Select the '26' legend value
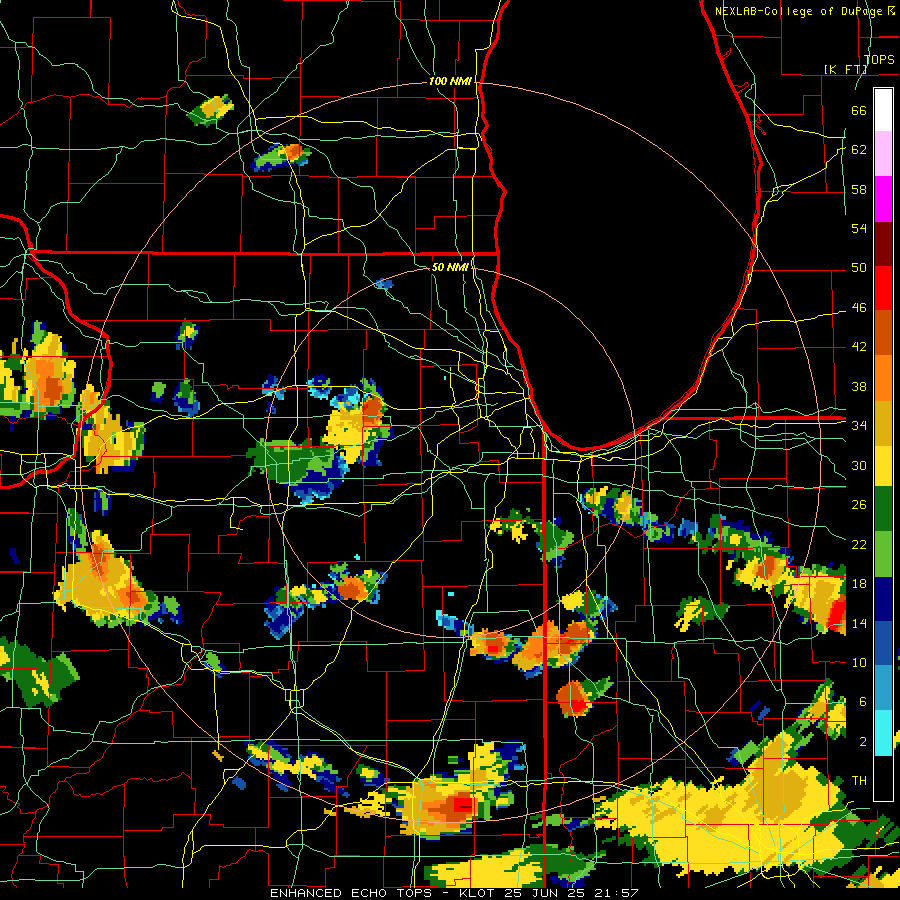900x900 pixels. tap(859, 505)
